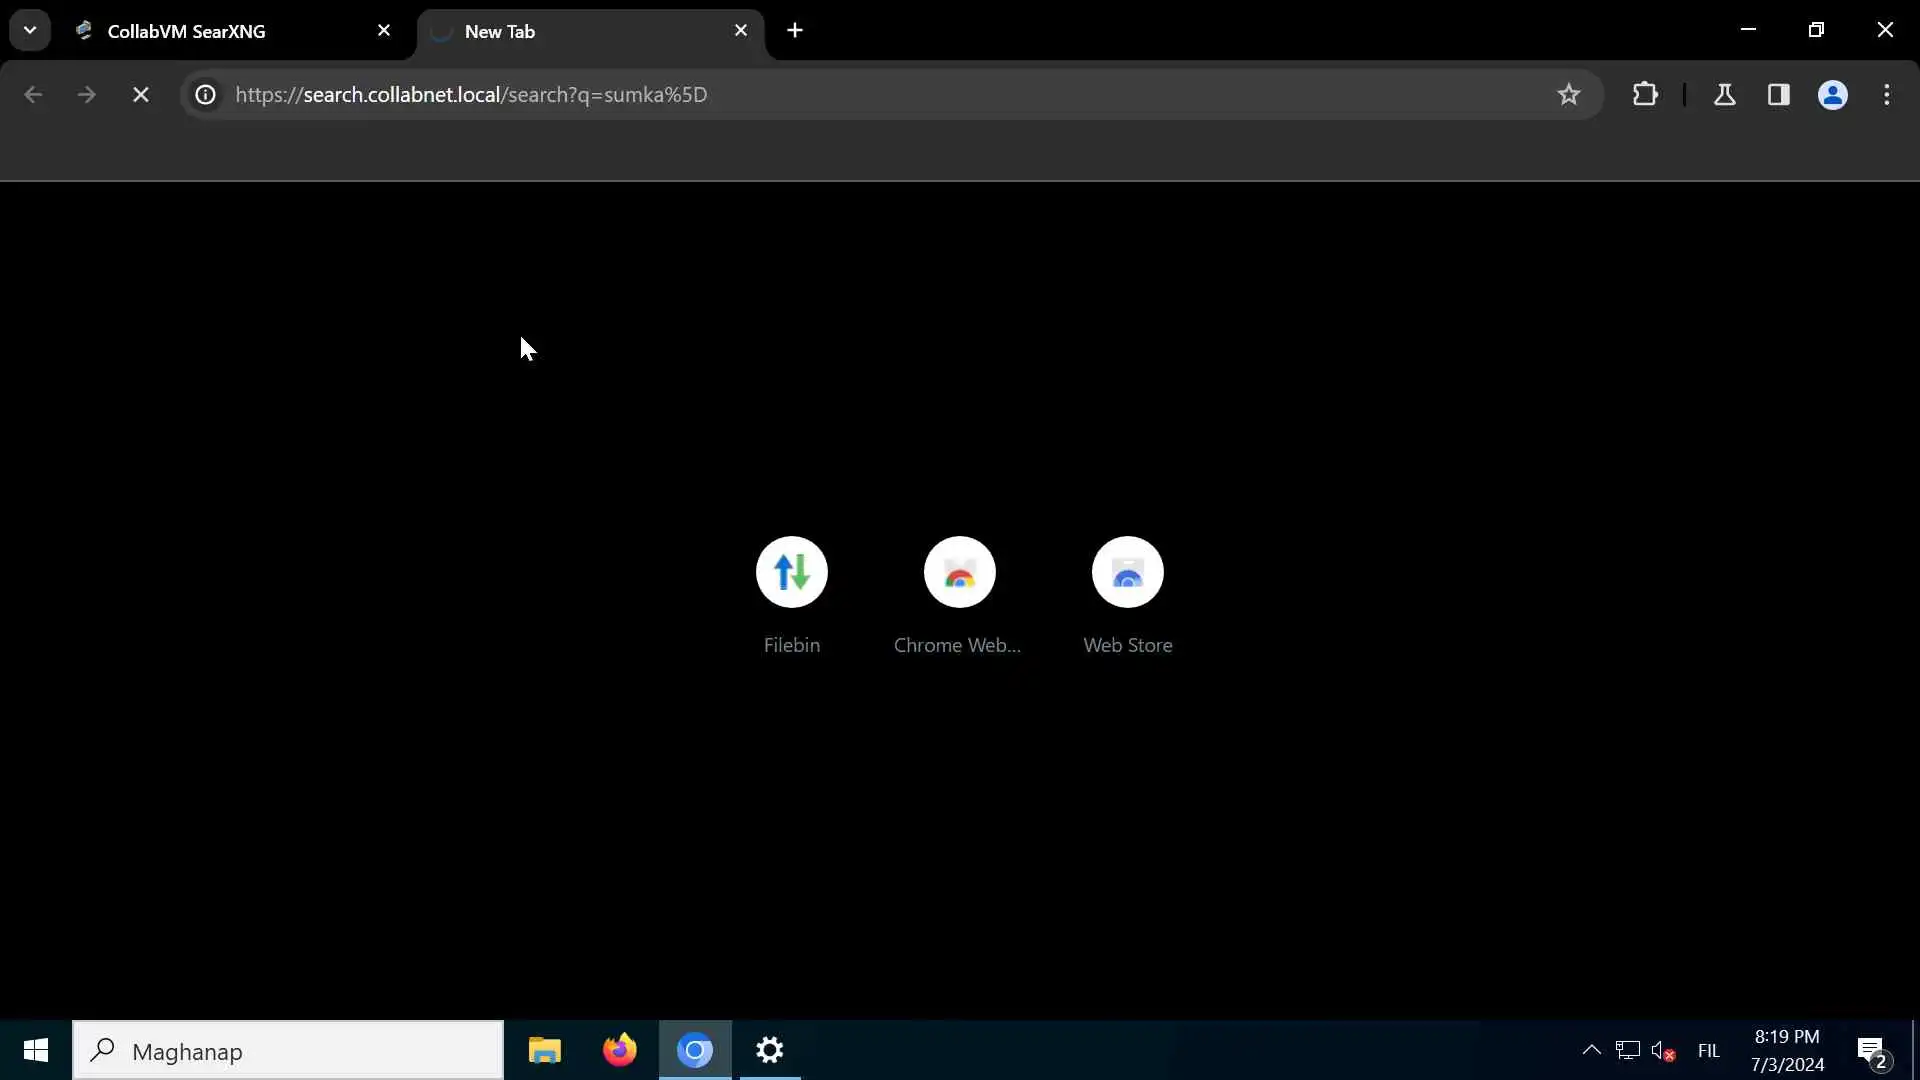Toggle the muted volume icon
This screenshot has height=1080, width=1920.
1663,1051
